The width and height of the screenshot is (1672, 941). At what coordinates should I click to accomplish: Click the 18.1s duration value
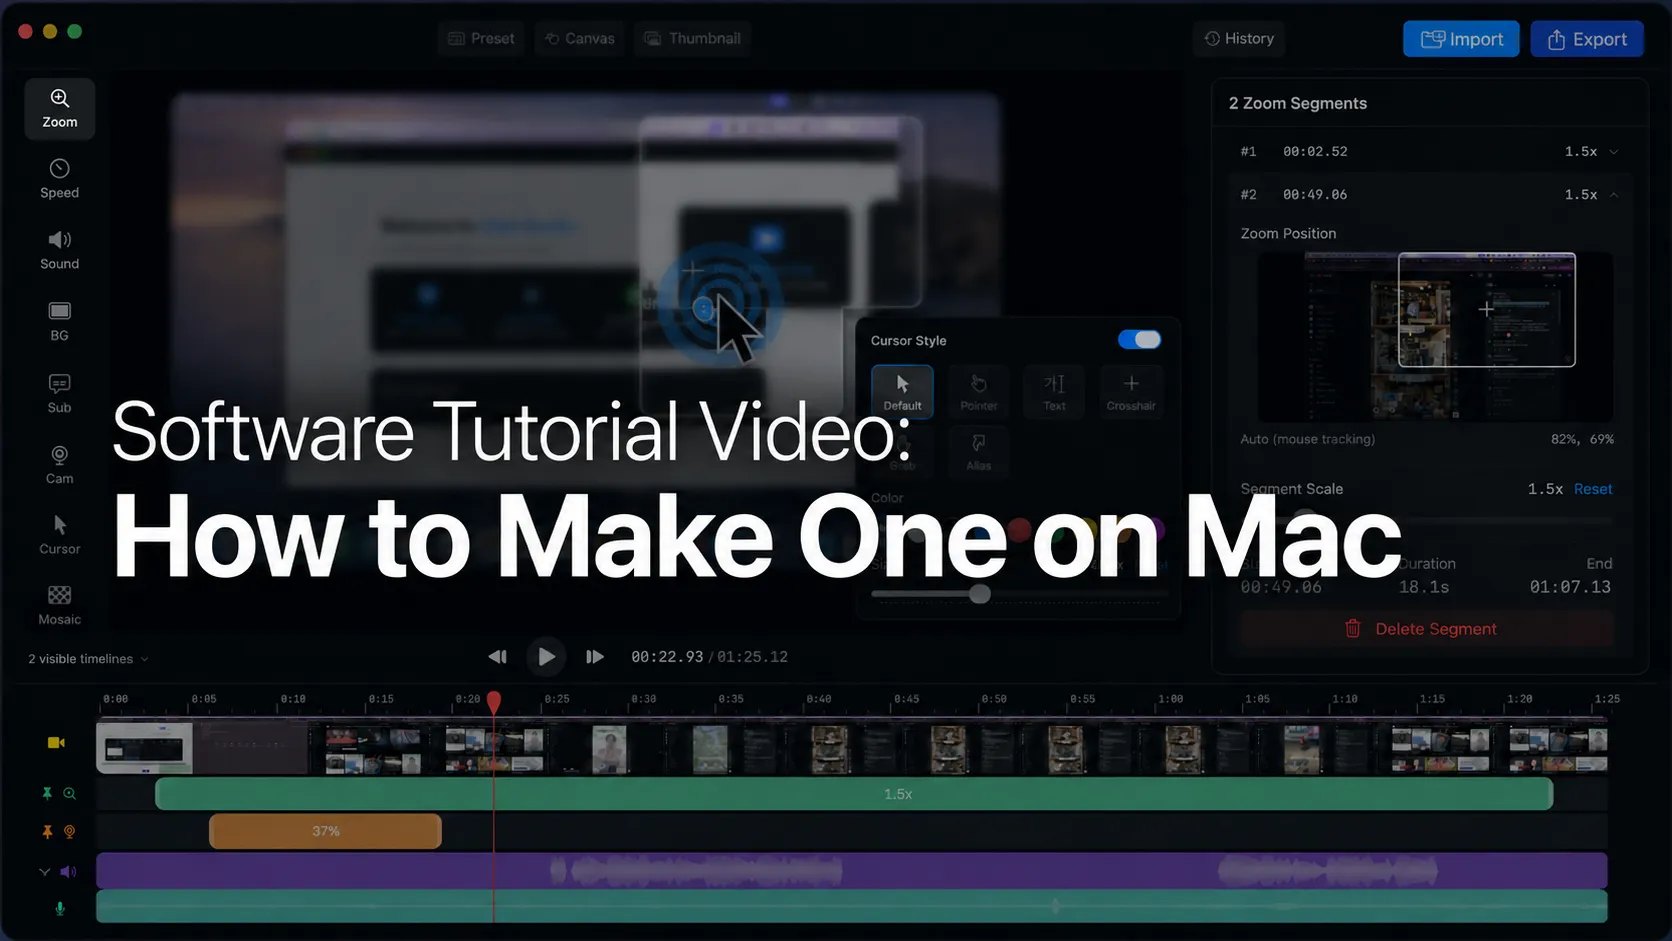[x=1424, y=587]
